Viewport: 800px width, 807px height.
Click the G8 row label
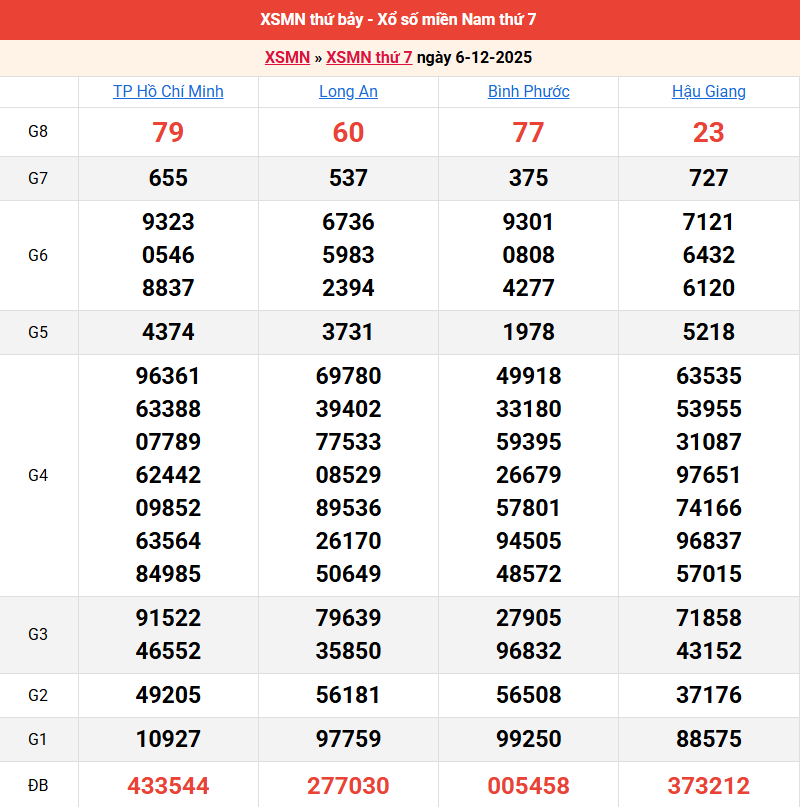point(38,132)
